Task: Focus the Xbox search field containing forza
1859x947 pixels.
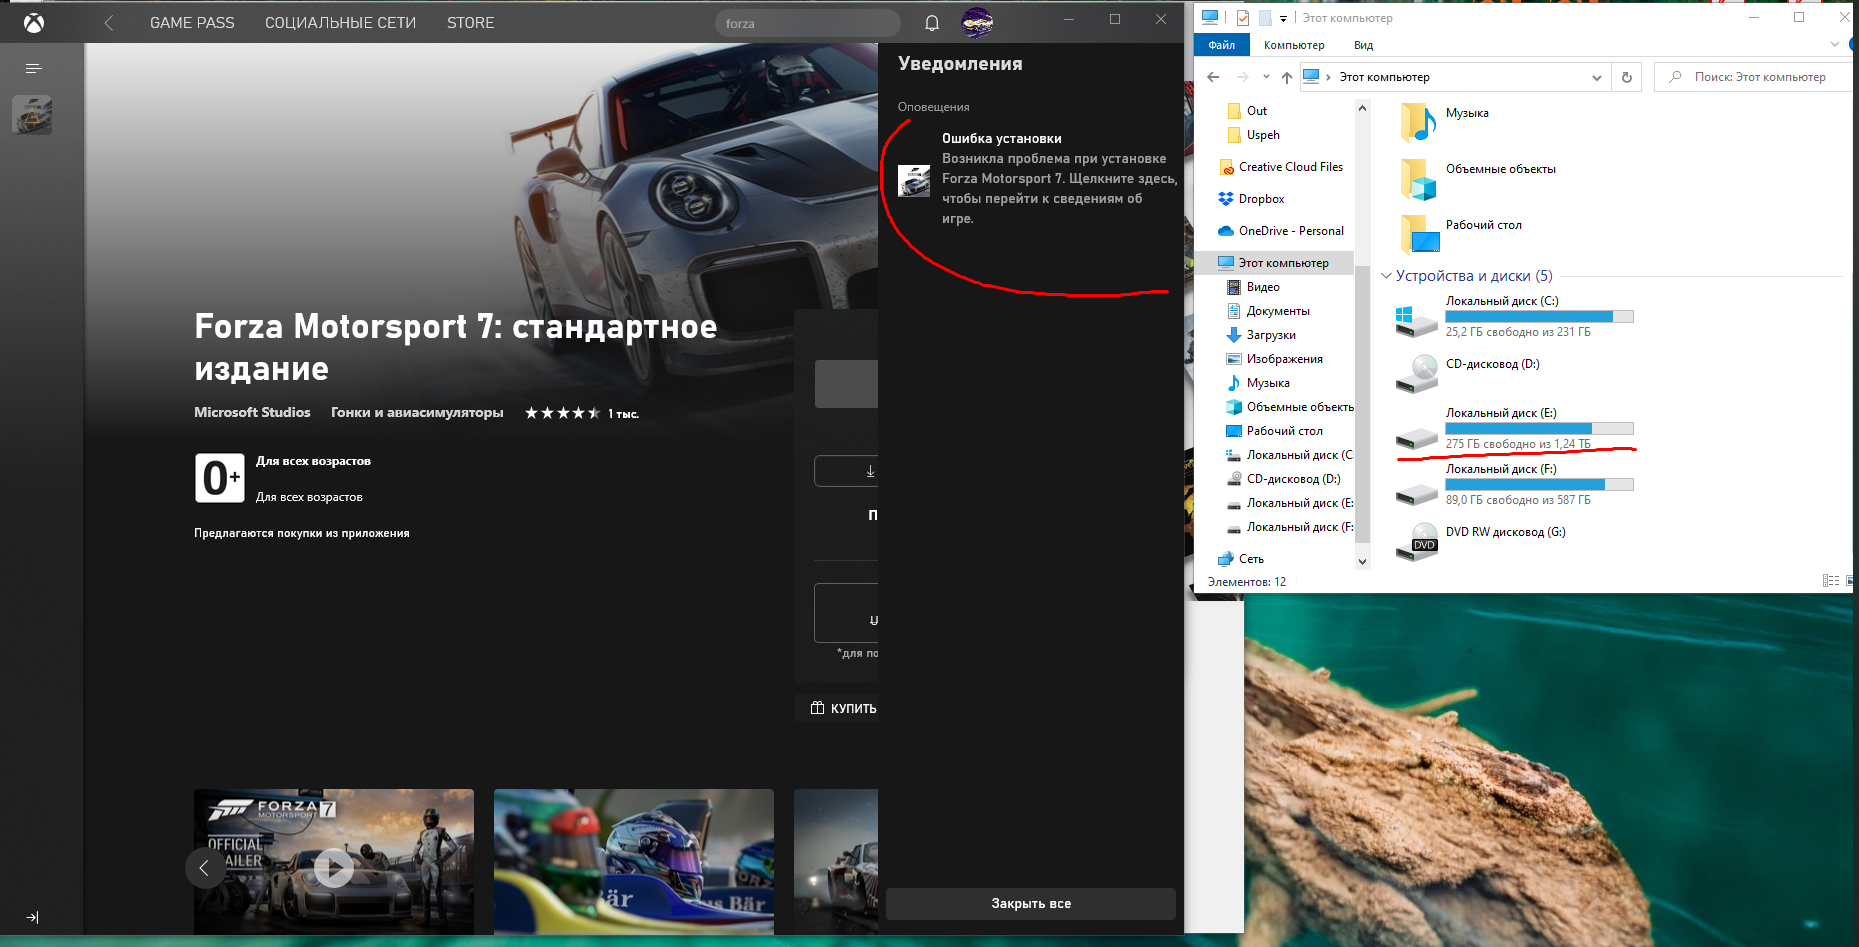Action: tap(807, 23)
